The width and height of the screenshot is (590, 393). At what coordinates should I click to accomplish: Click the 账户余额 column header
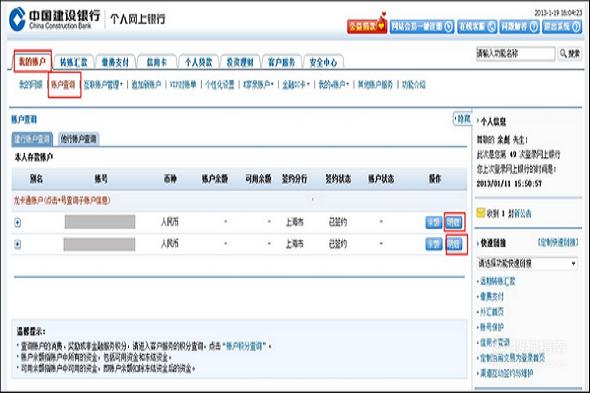click(x=215, y=178)
